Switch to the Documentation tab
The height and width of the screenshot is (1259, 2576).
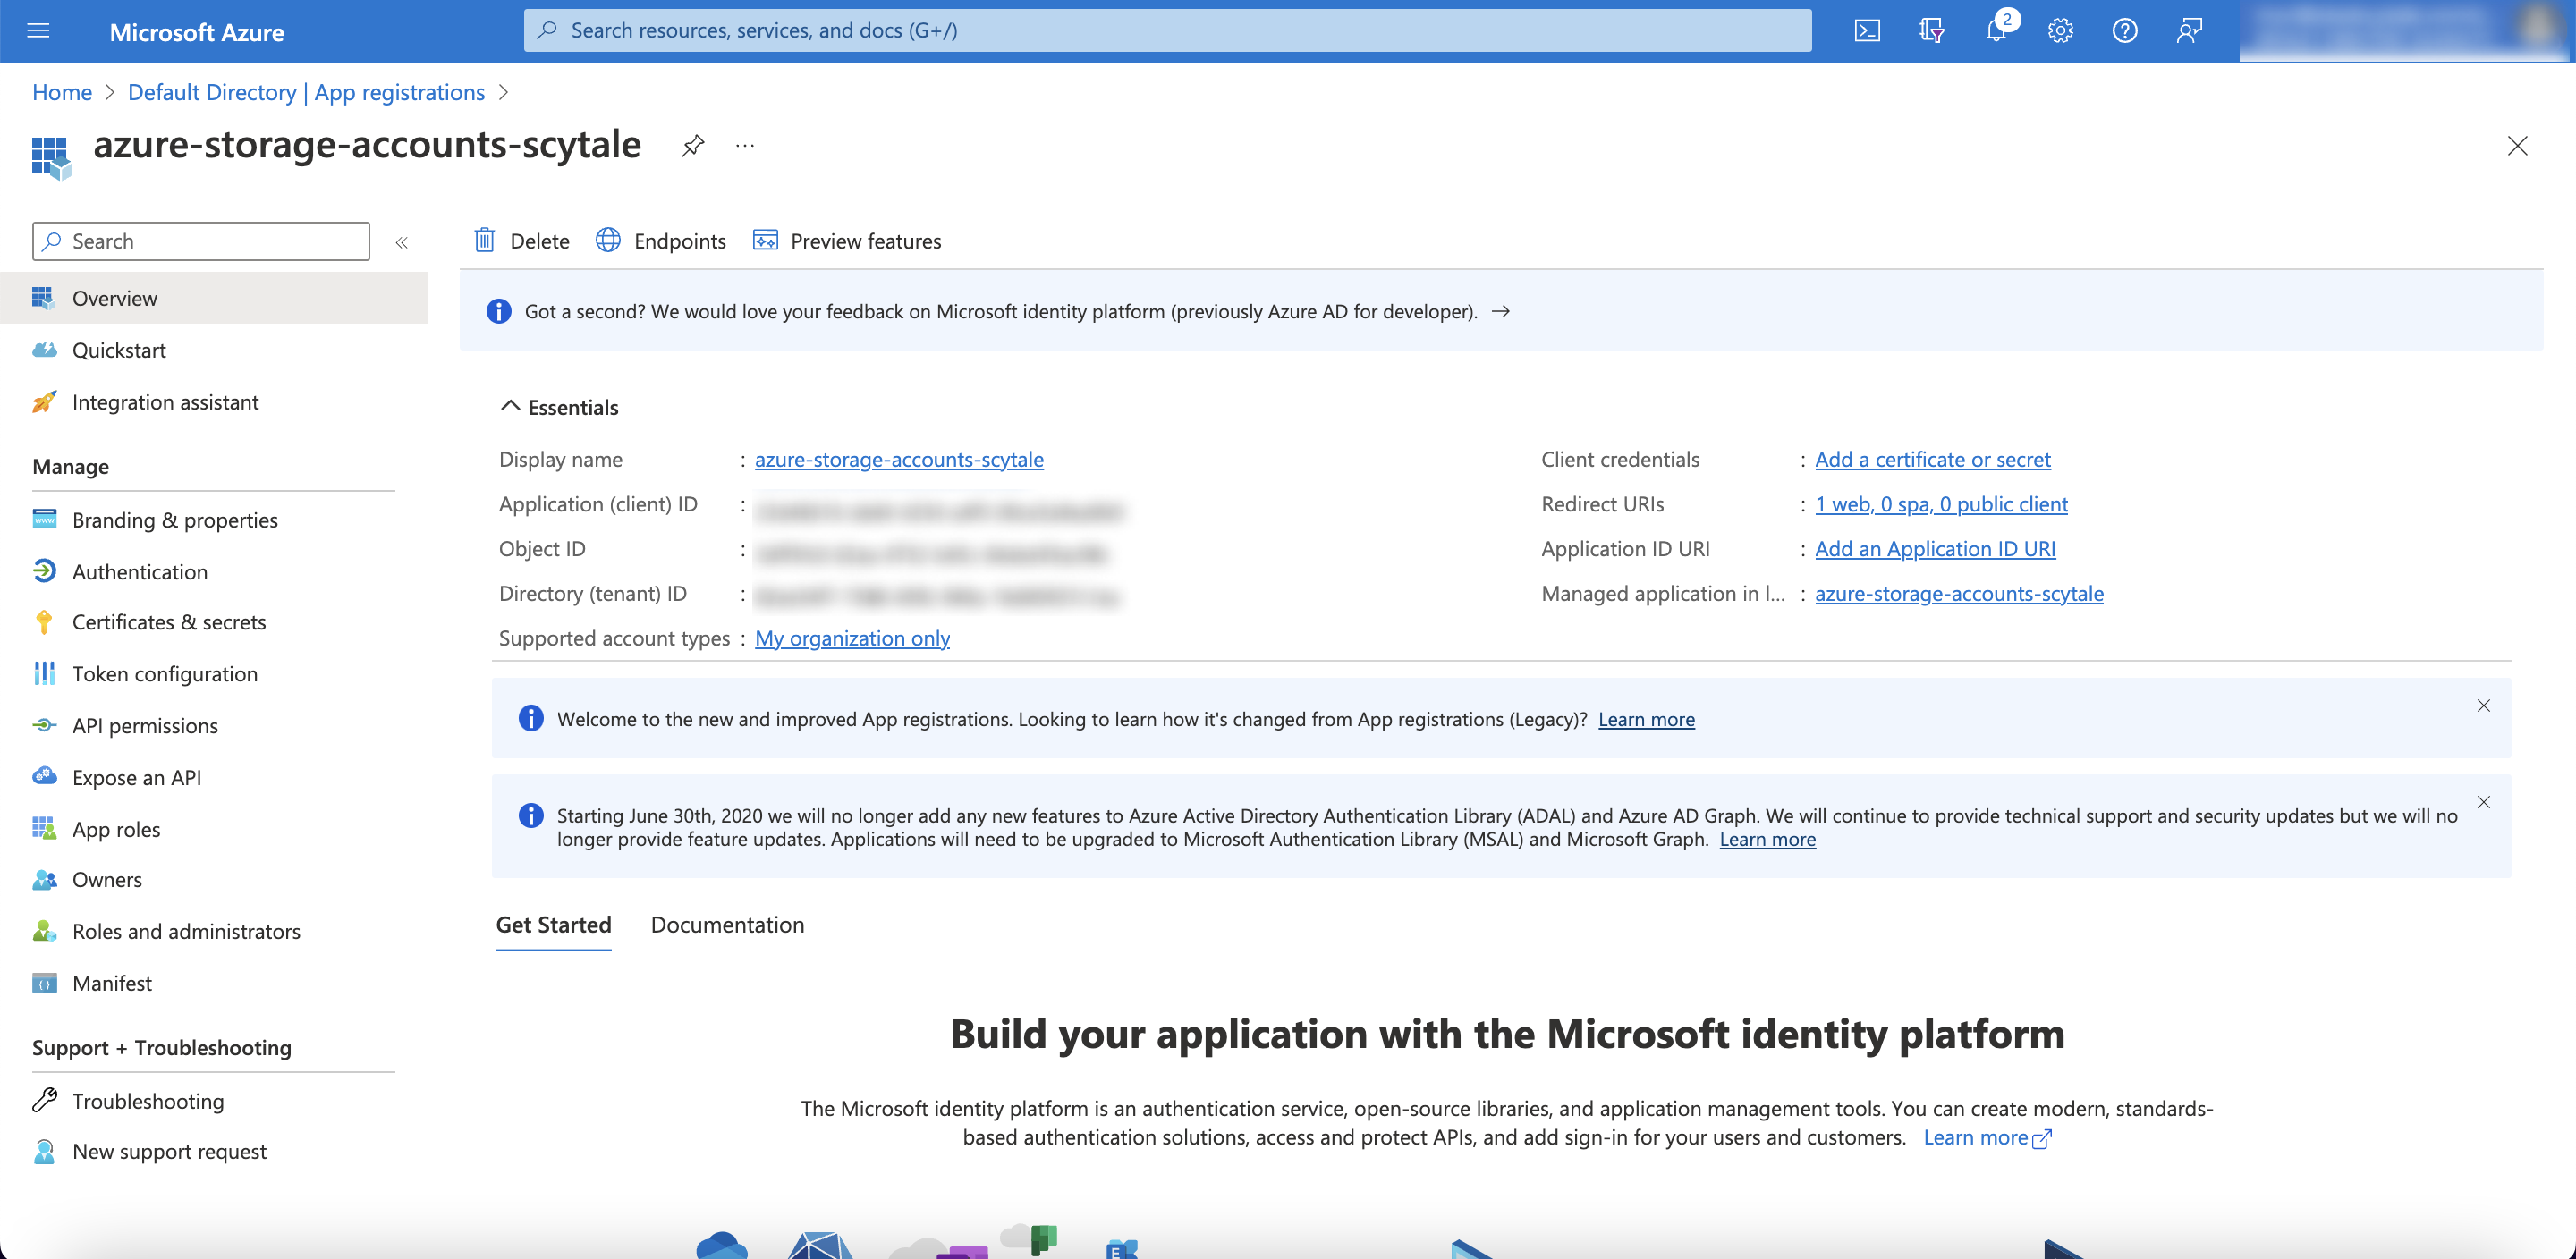point(727,925)
